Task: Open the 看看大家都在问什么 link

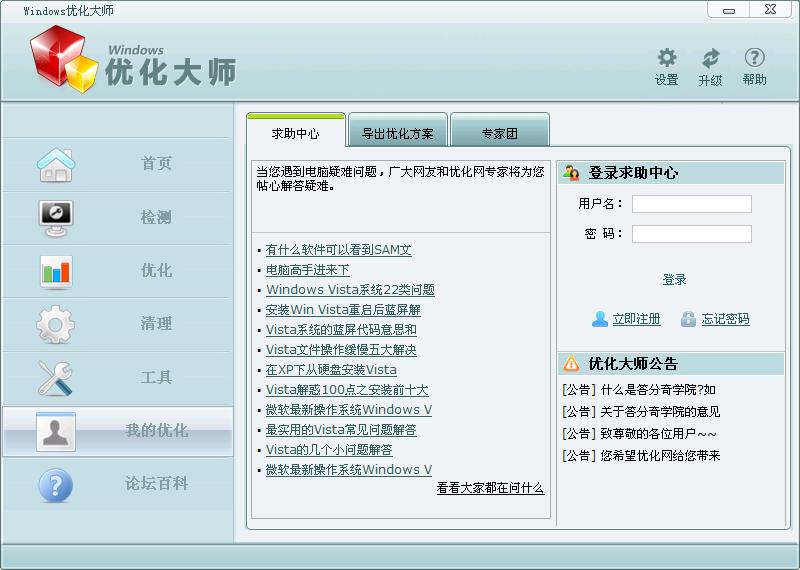Action: coord(490,488)
